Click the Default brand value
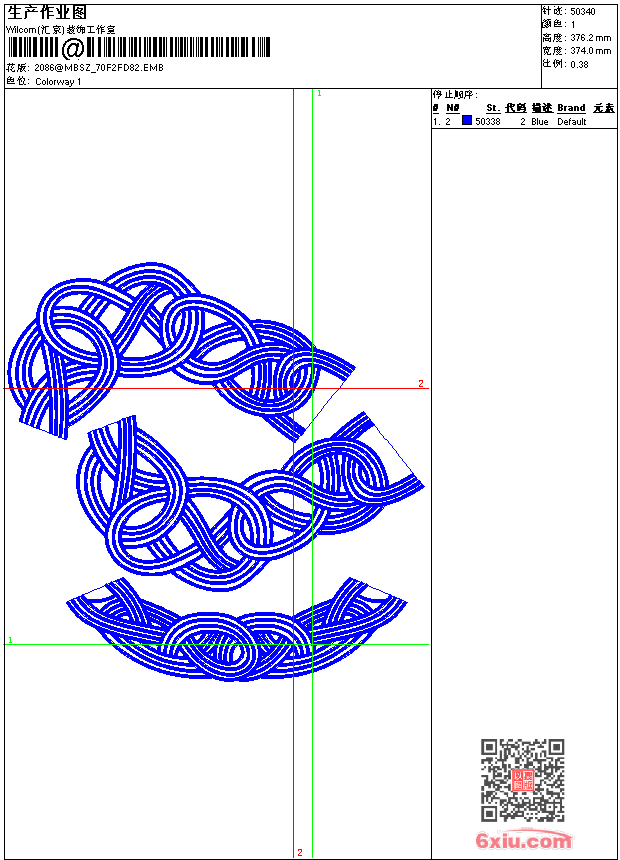 point(572,122)
